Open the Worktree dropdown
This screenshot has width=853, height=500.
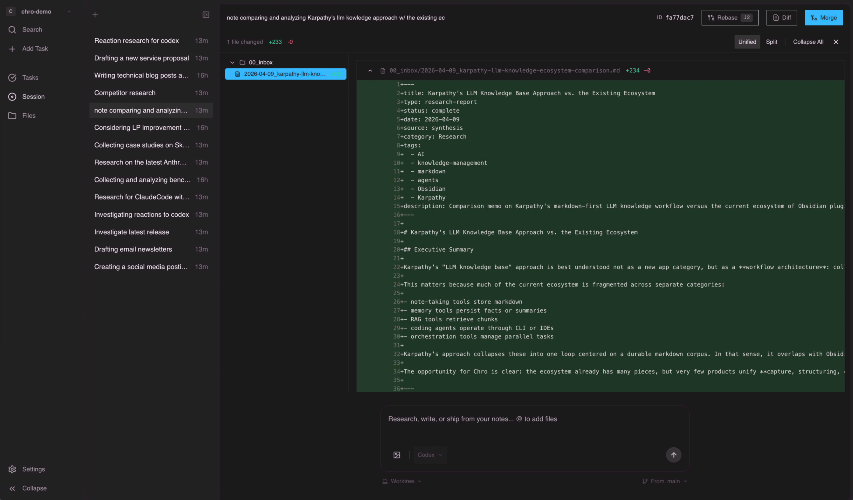click(402, 482)
